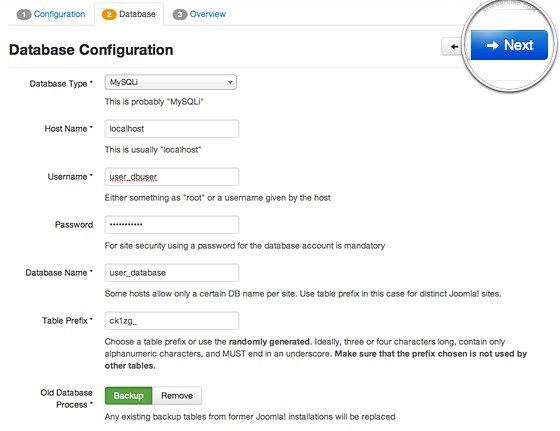Focus the Host Name field

(x=172, y=129)
